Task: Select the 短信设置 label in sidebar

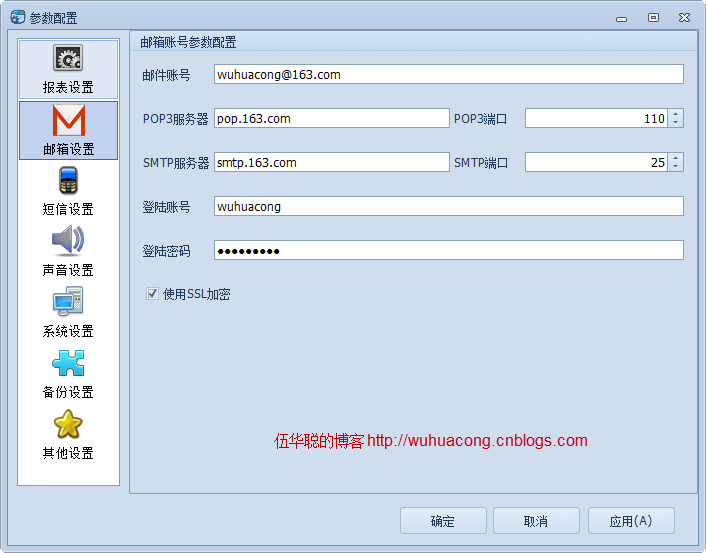Action: pos(68,209)
